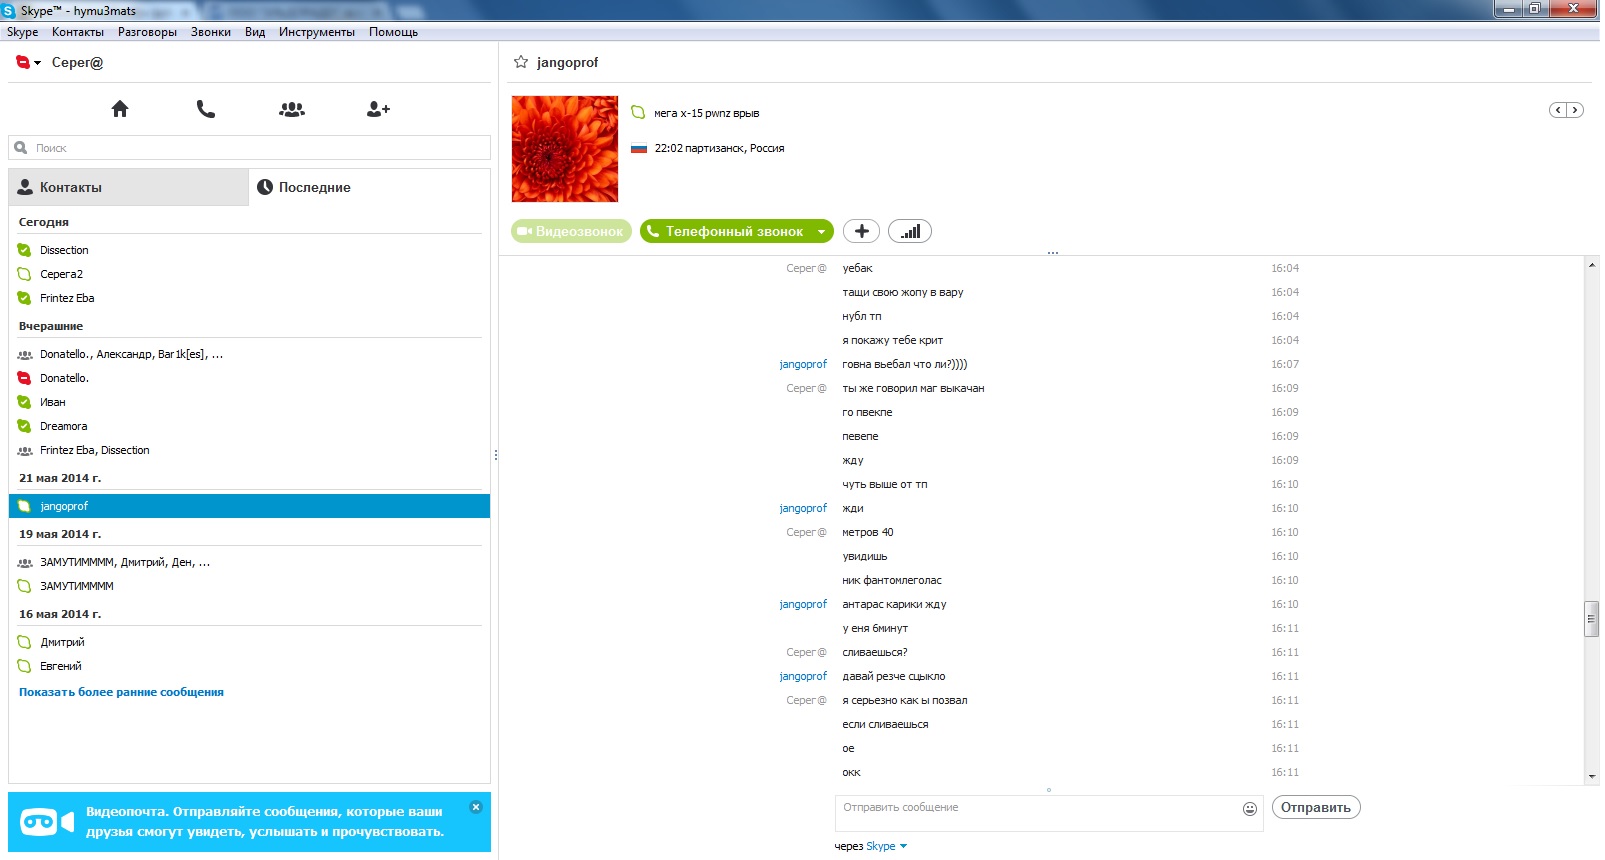
Task: Open the Skype menu
Action: 22,32
